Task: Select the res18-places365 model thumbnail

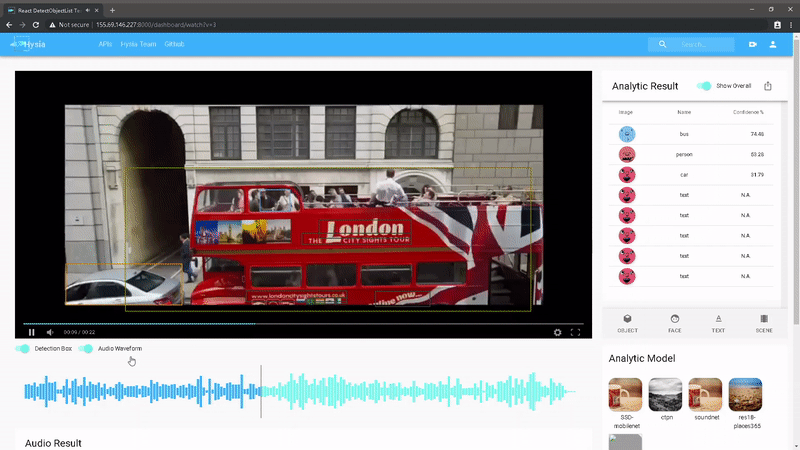Action: pyautogui.click(x=745, y=394)
